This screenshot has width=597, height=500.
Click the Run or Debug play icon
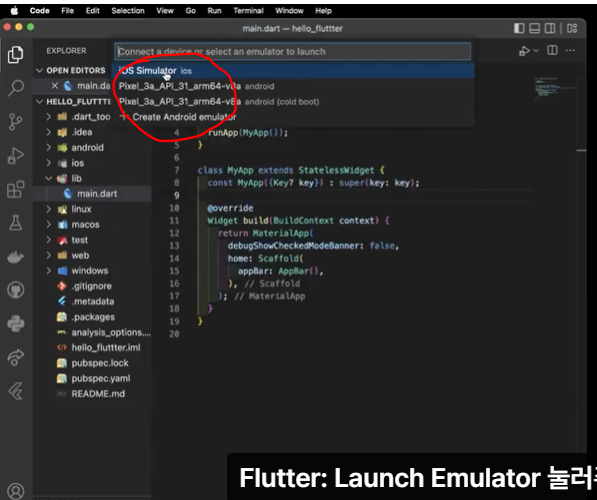[x=524, y=51]
